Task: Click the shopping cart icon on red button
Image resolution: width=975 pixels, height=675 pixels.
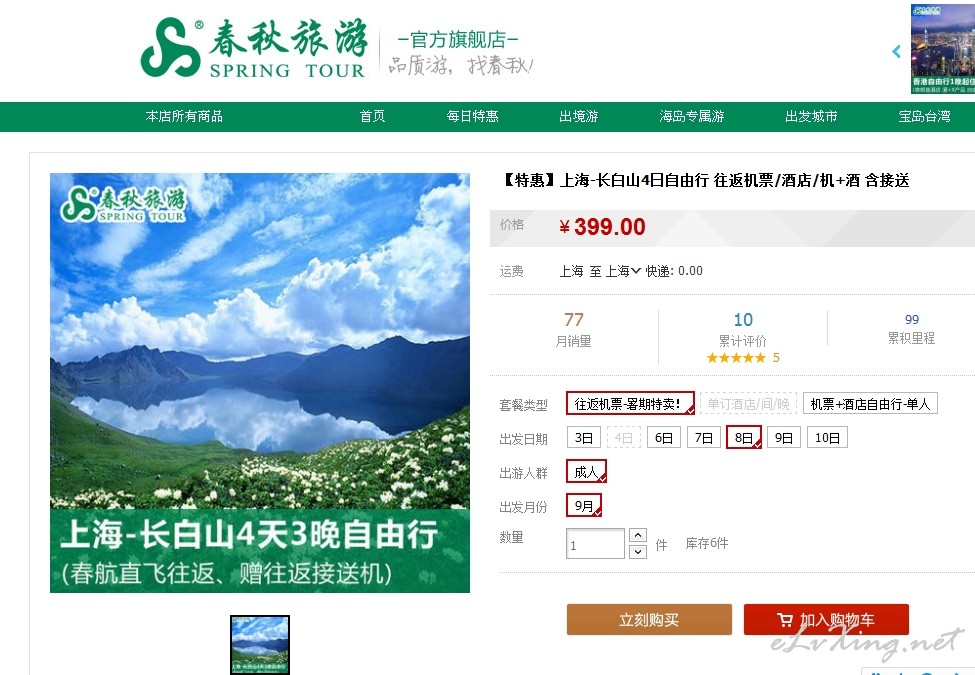Action: coord(785,620)
